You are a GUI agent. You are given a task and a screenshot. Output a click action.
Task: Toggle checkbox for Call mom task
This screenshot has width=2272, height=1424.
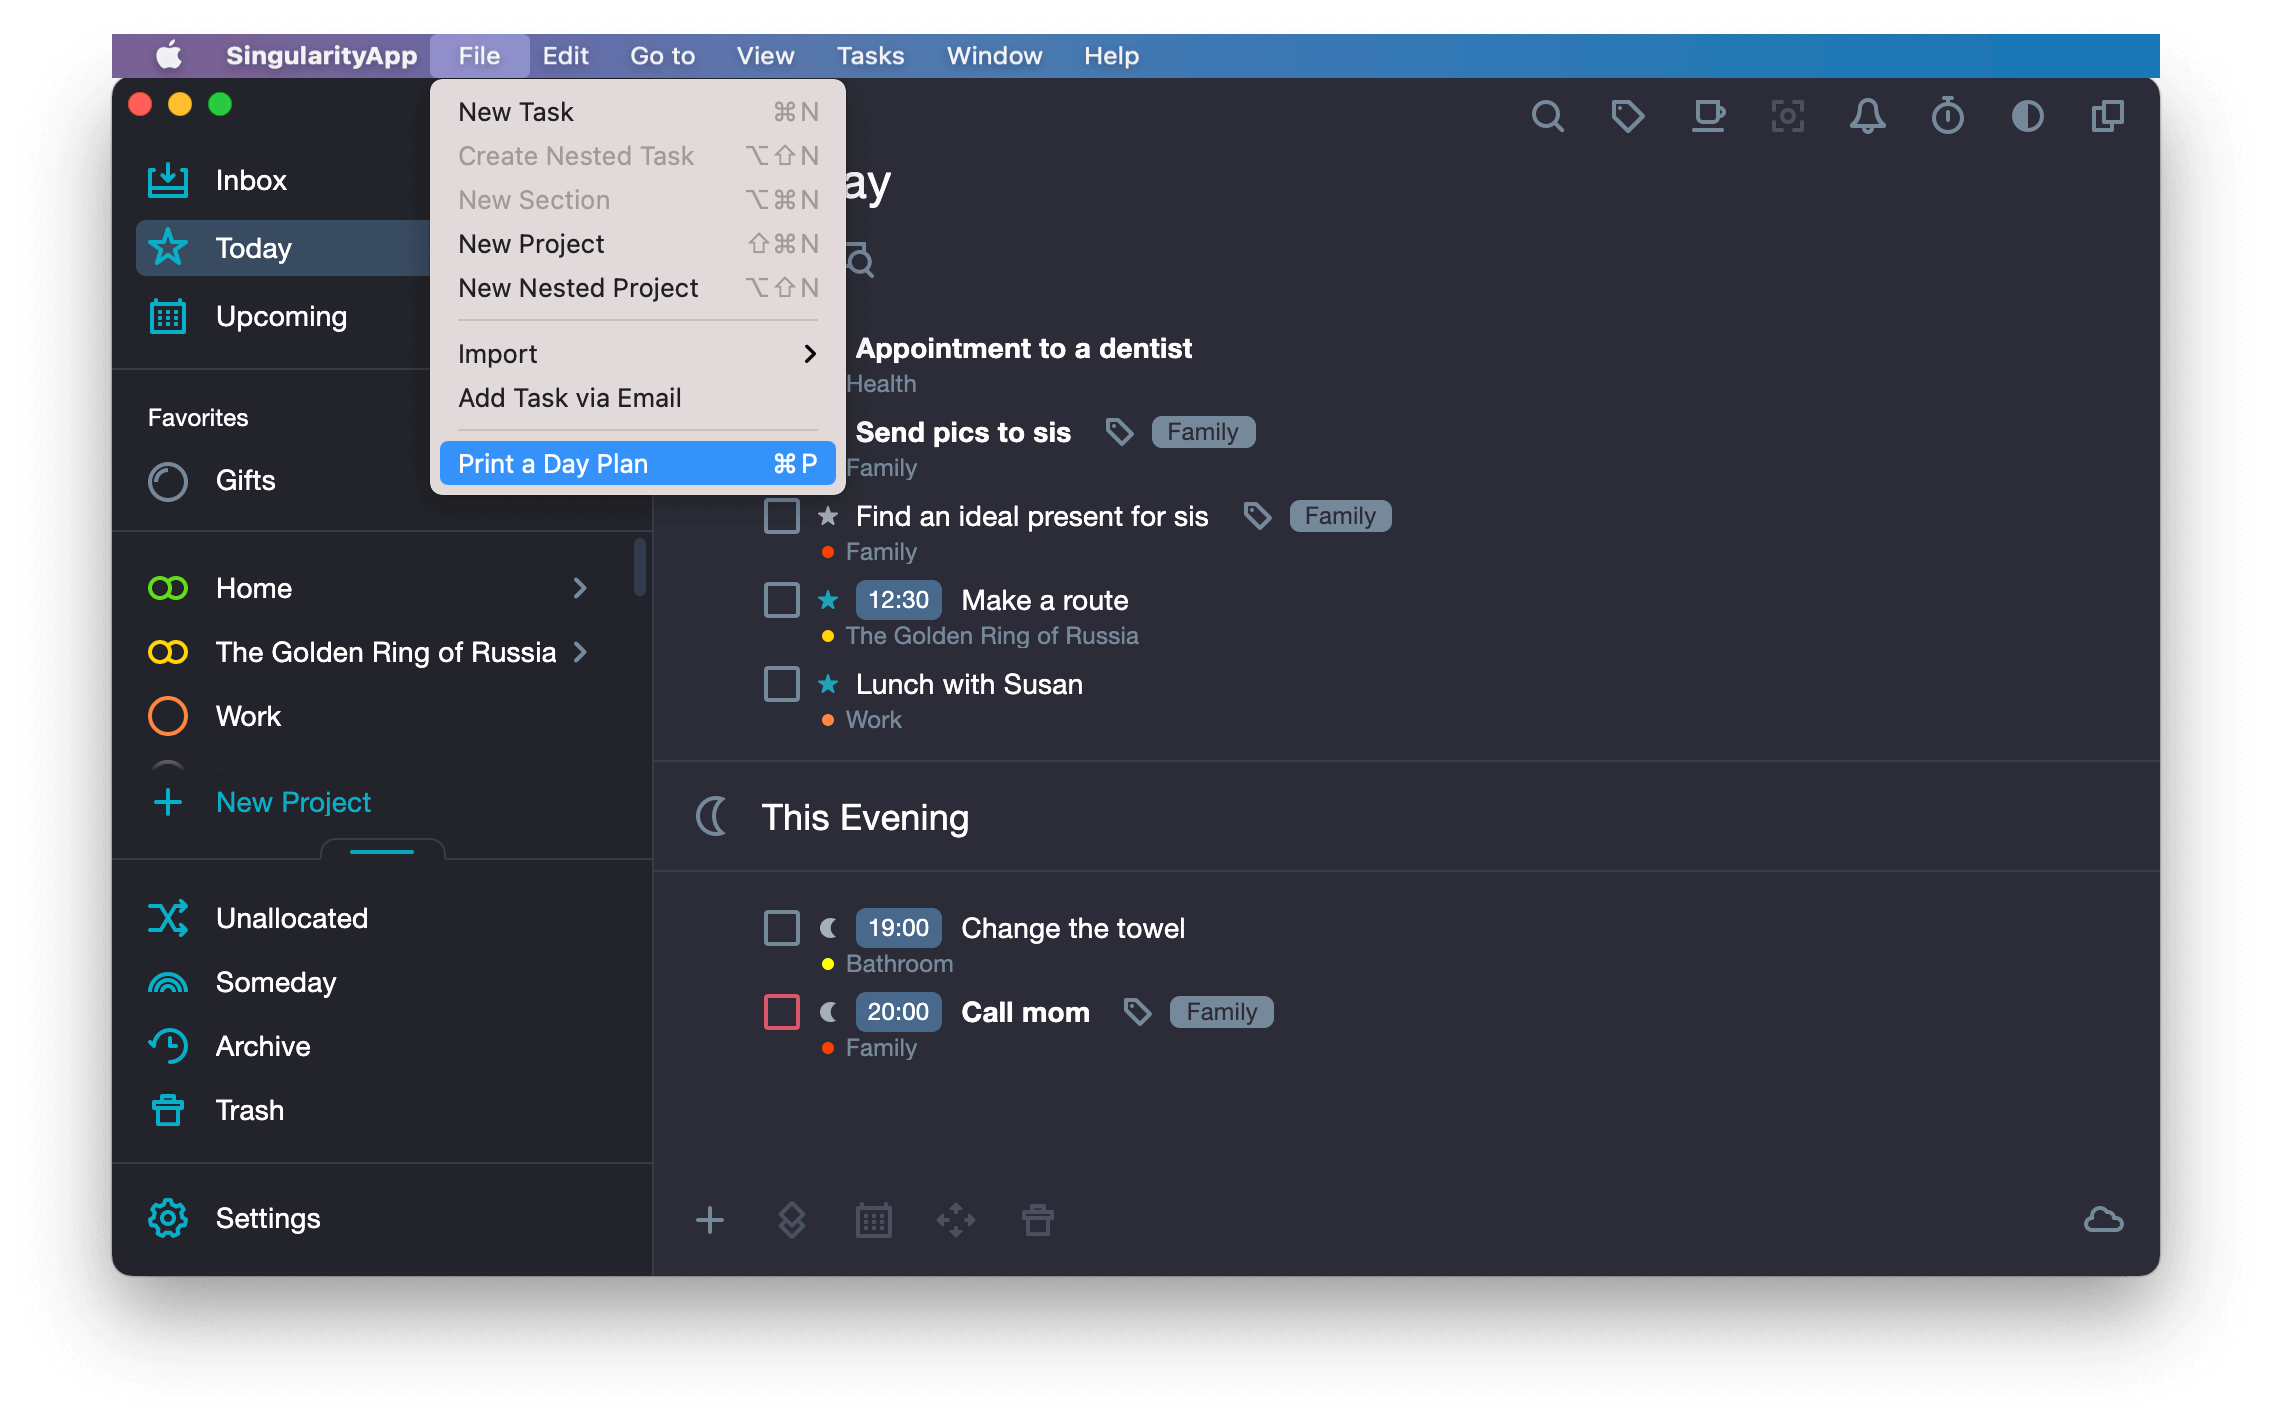point(779,1012)
